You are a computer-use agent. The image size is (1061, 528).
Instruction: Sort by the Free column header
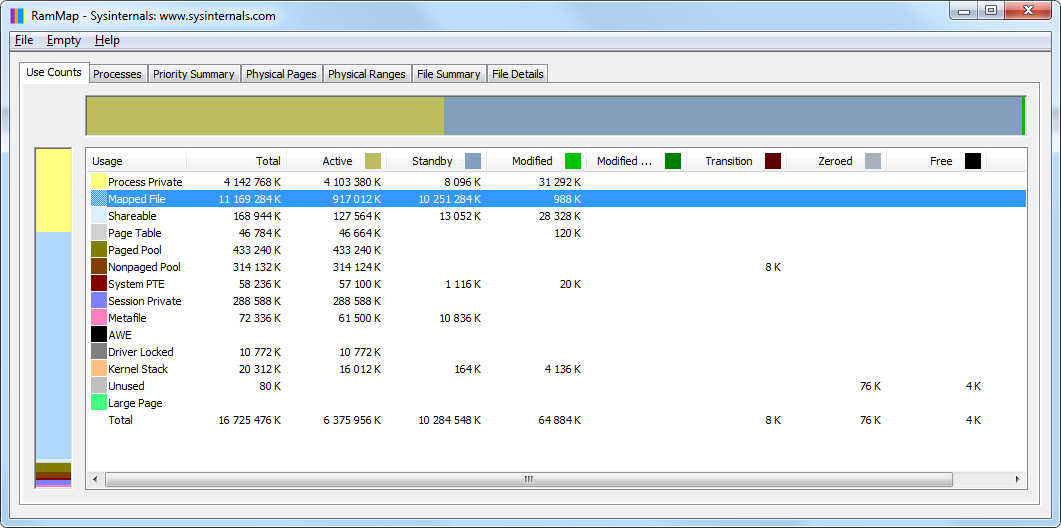click(x=937, y=161)
